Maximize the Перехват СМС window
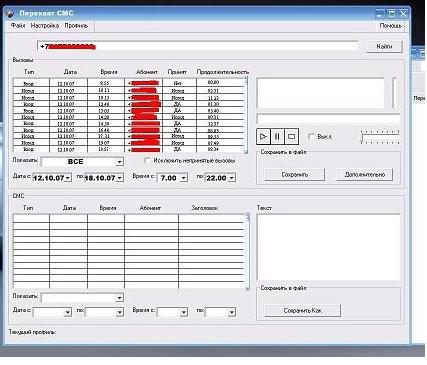 392,14
